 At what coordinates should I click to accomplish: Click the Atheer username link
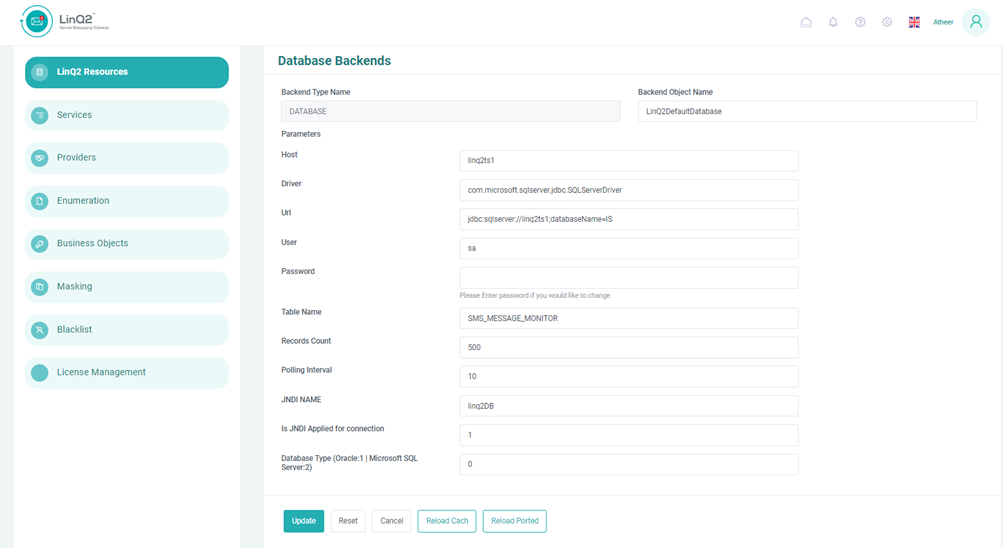[x=943, y=22]
